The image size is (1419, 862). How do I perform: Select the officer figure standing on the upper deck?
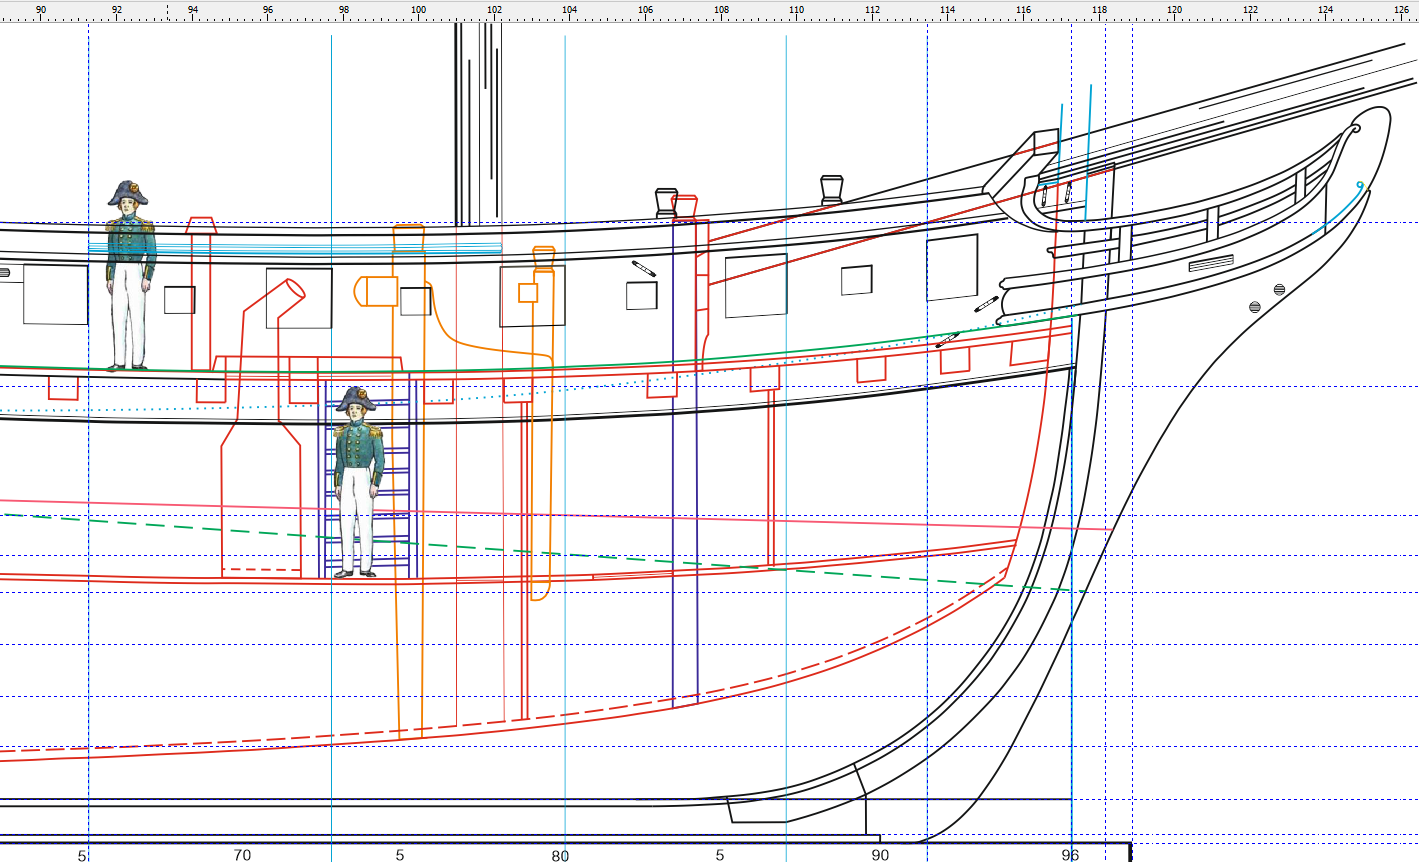coord(130,276)
